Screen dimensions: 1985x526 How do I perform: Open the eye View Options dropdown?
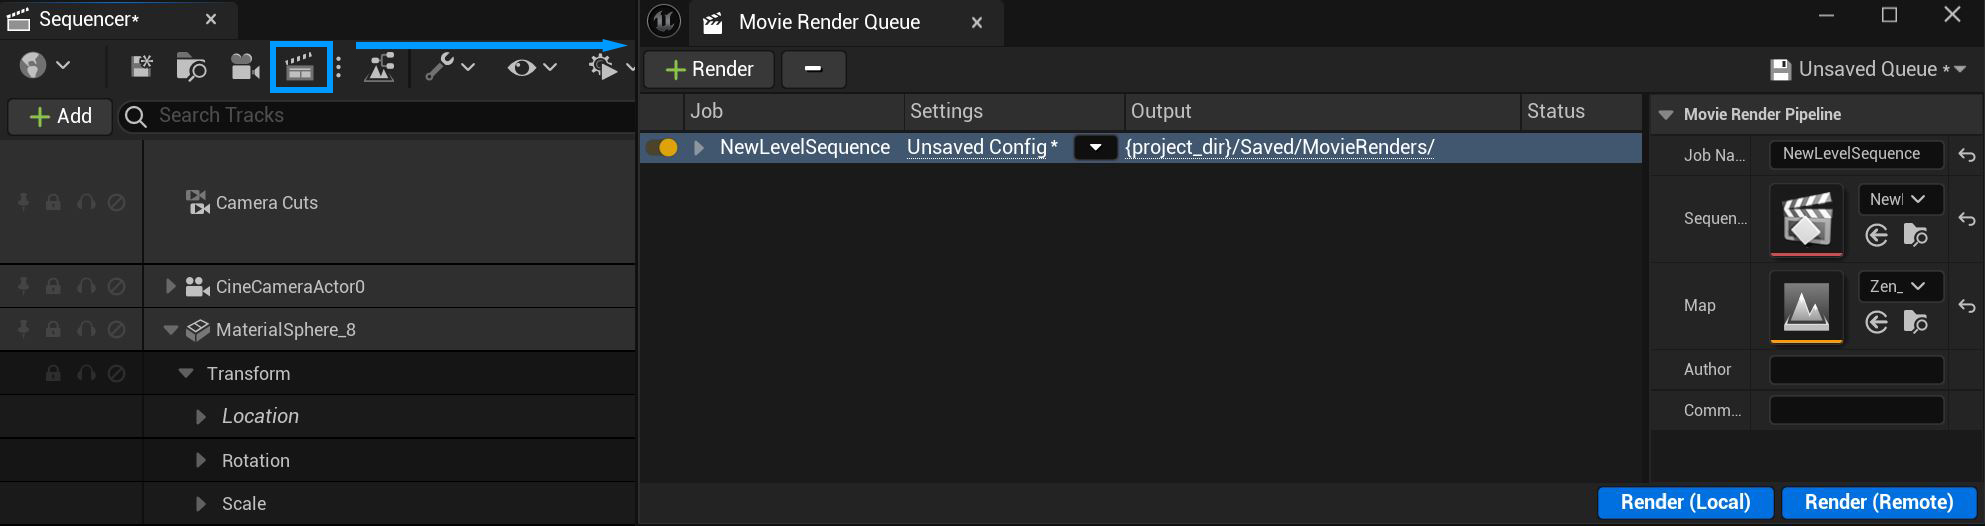pos(531,67)
